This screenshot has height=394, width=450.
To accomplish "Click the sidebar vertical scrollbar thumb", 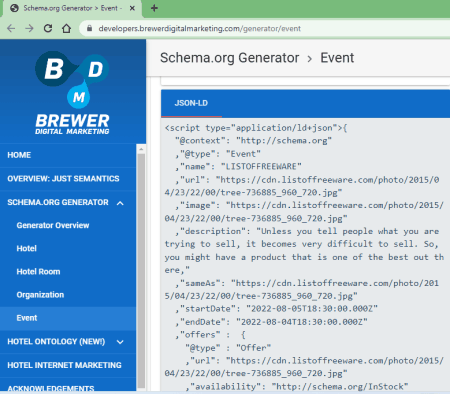I will [141, 270].
